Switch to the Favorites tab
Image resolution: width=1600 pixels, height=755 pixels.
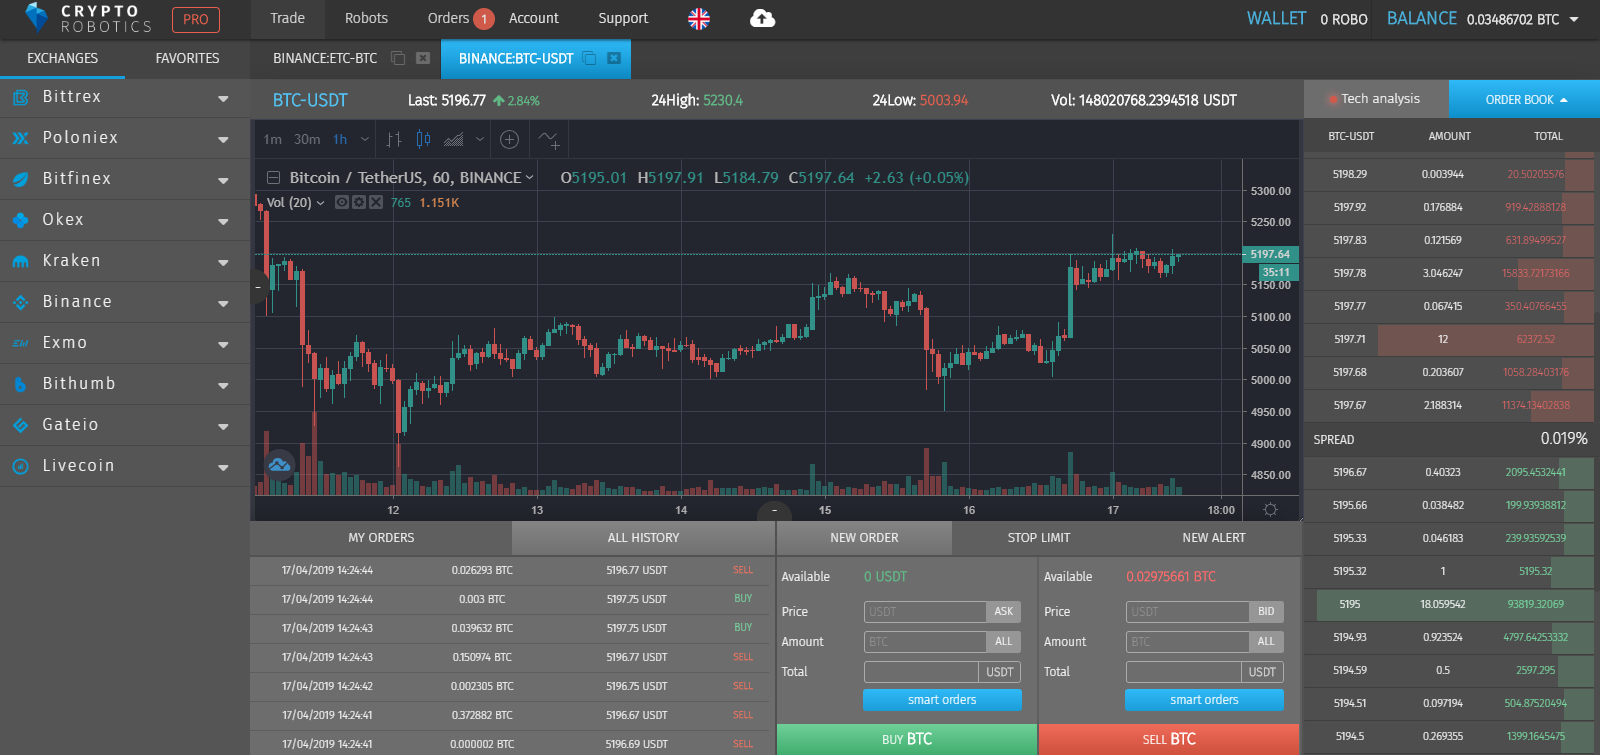[x=187, y=59]
